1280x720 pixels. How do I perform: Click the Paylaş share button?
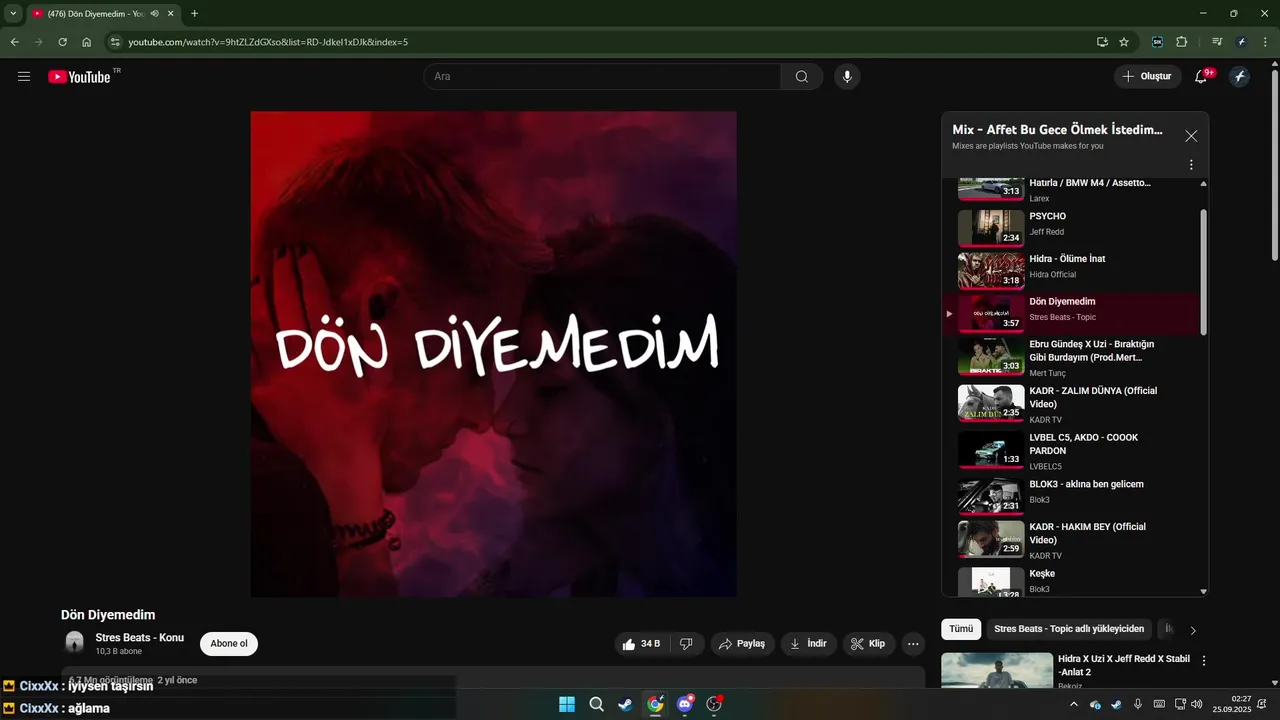[743, 644]
